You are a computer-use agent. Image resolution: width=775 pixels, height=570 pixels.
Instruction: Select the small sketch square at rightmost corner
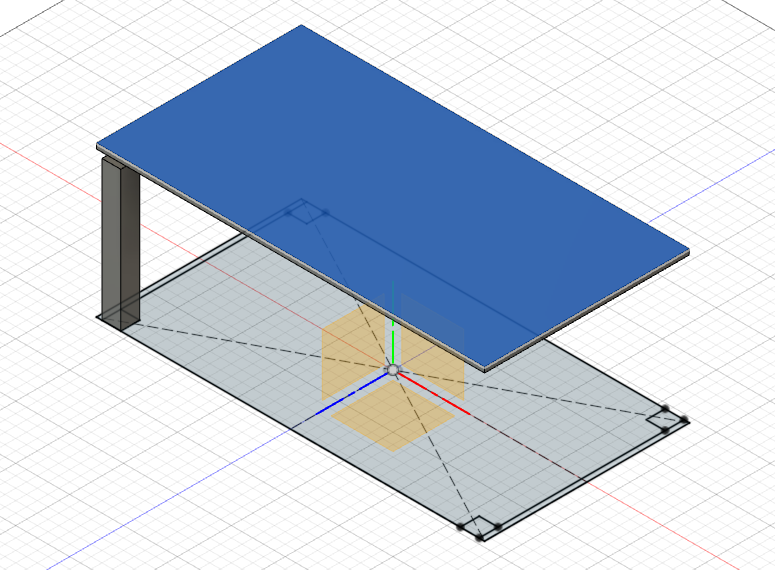coord(665,420)
